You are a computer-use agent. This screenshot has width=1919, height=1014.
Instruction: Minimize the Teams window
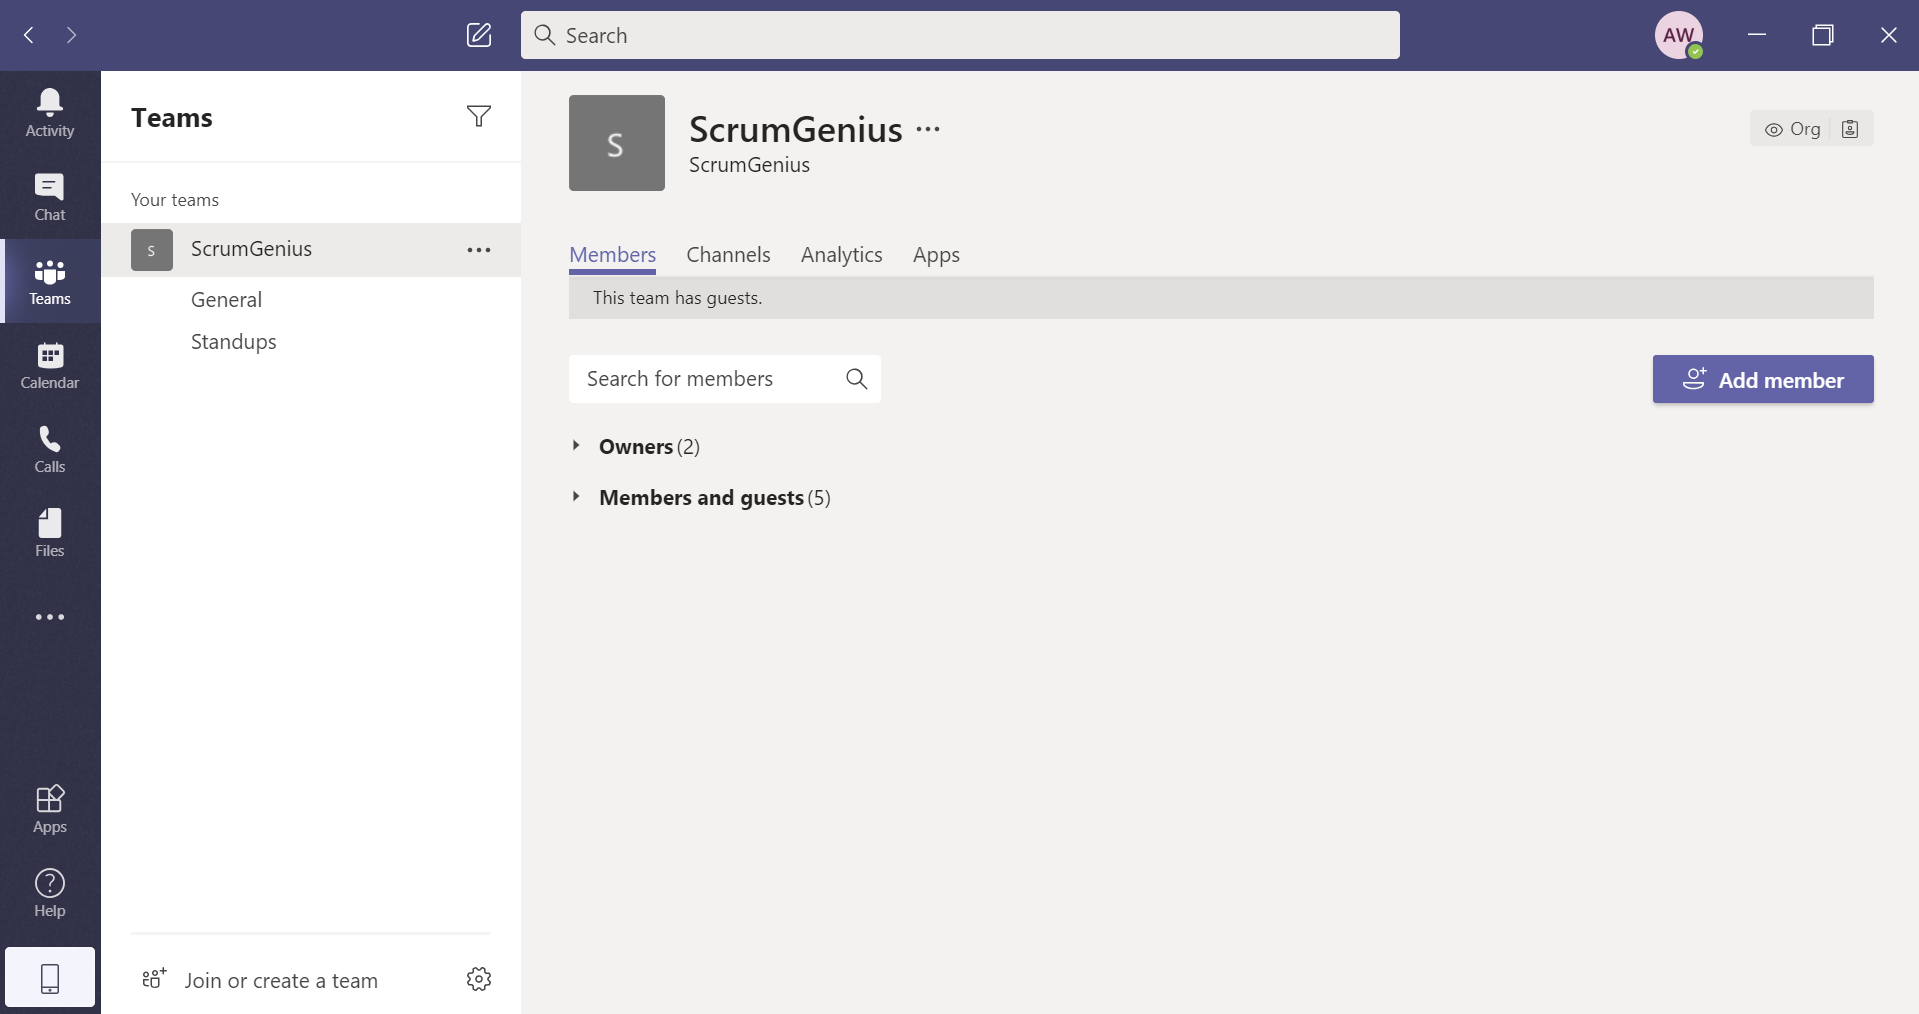(1757, 35)
